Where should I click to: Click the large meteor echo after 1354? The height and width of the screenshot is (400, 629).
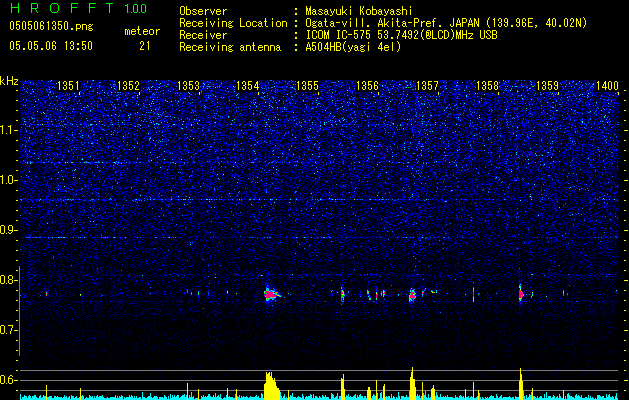[272, 295]
